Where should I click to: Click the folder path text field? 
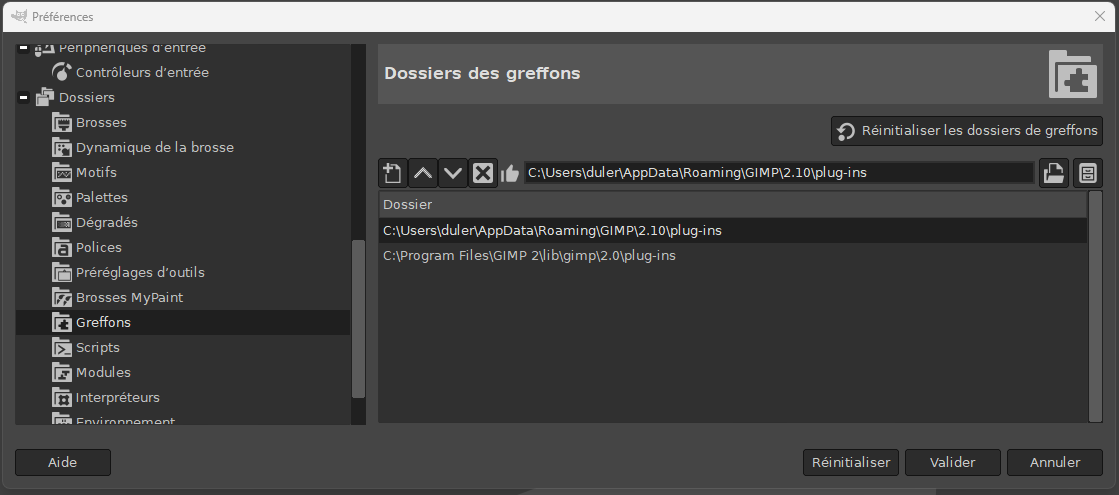(779, 173)
